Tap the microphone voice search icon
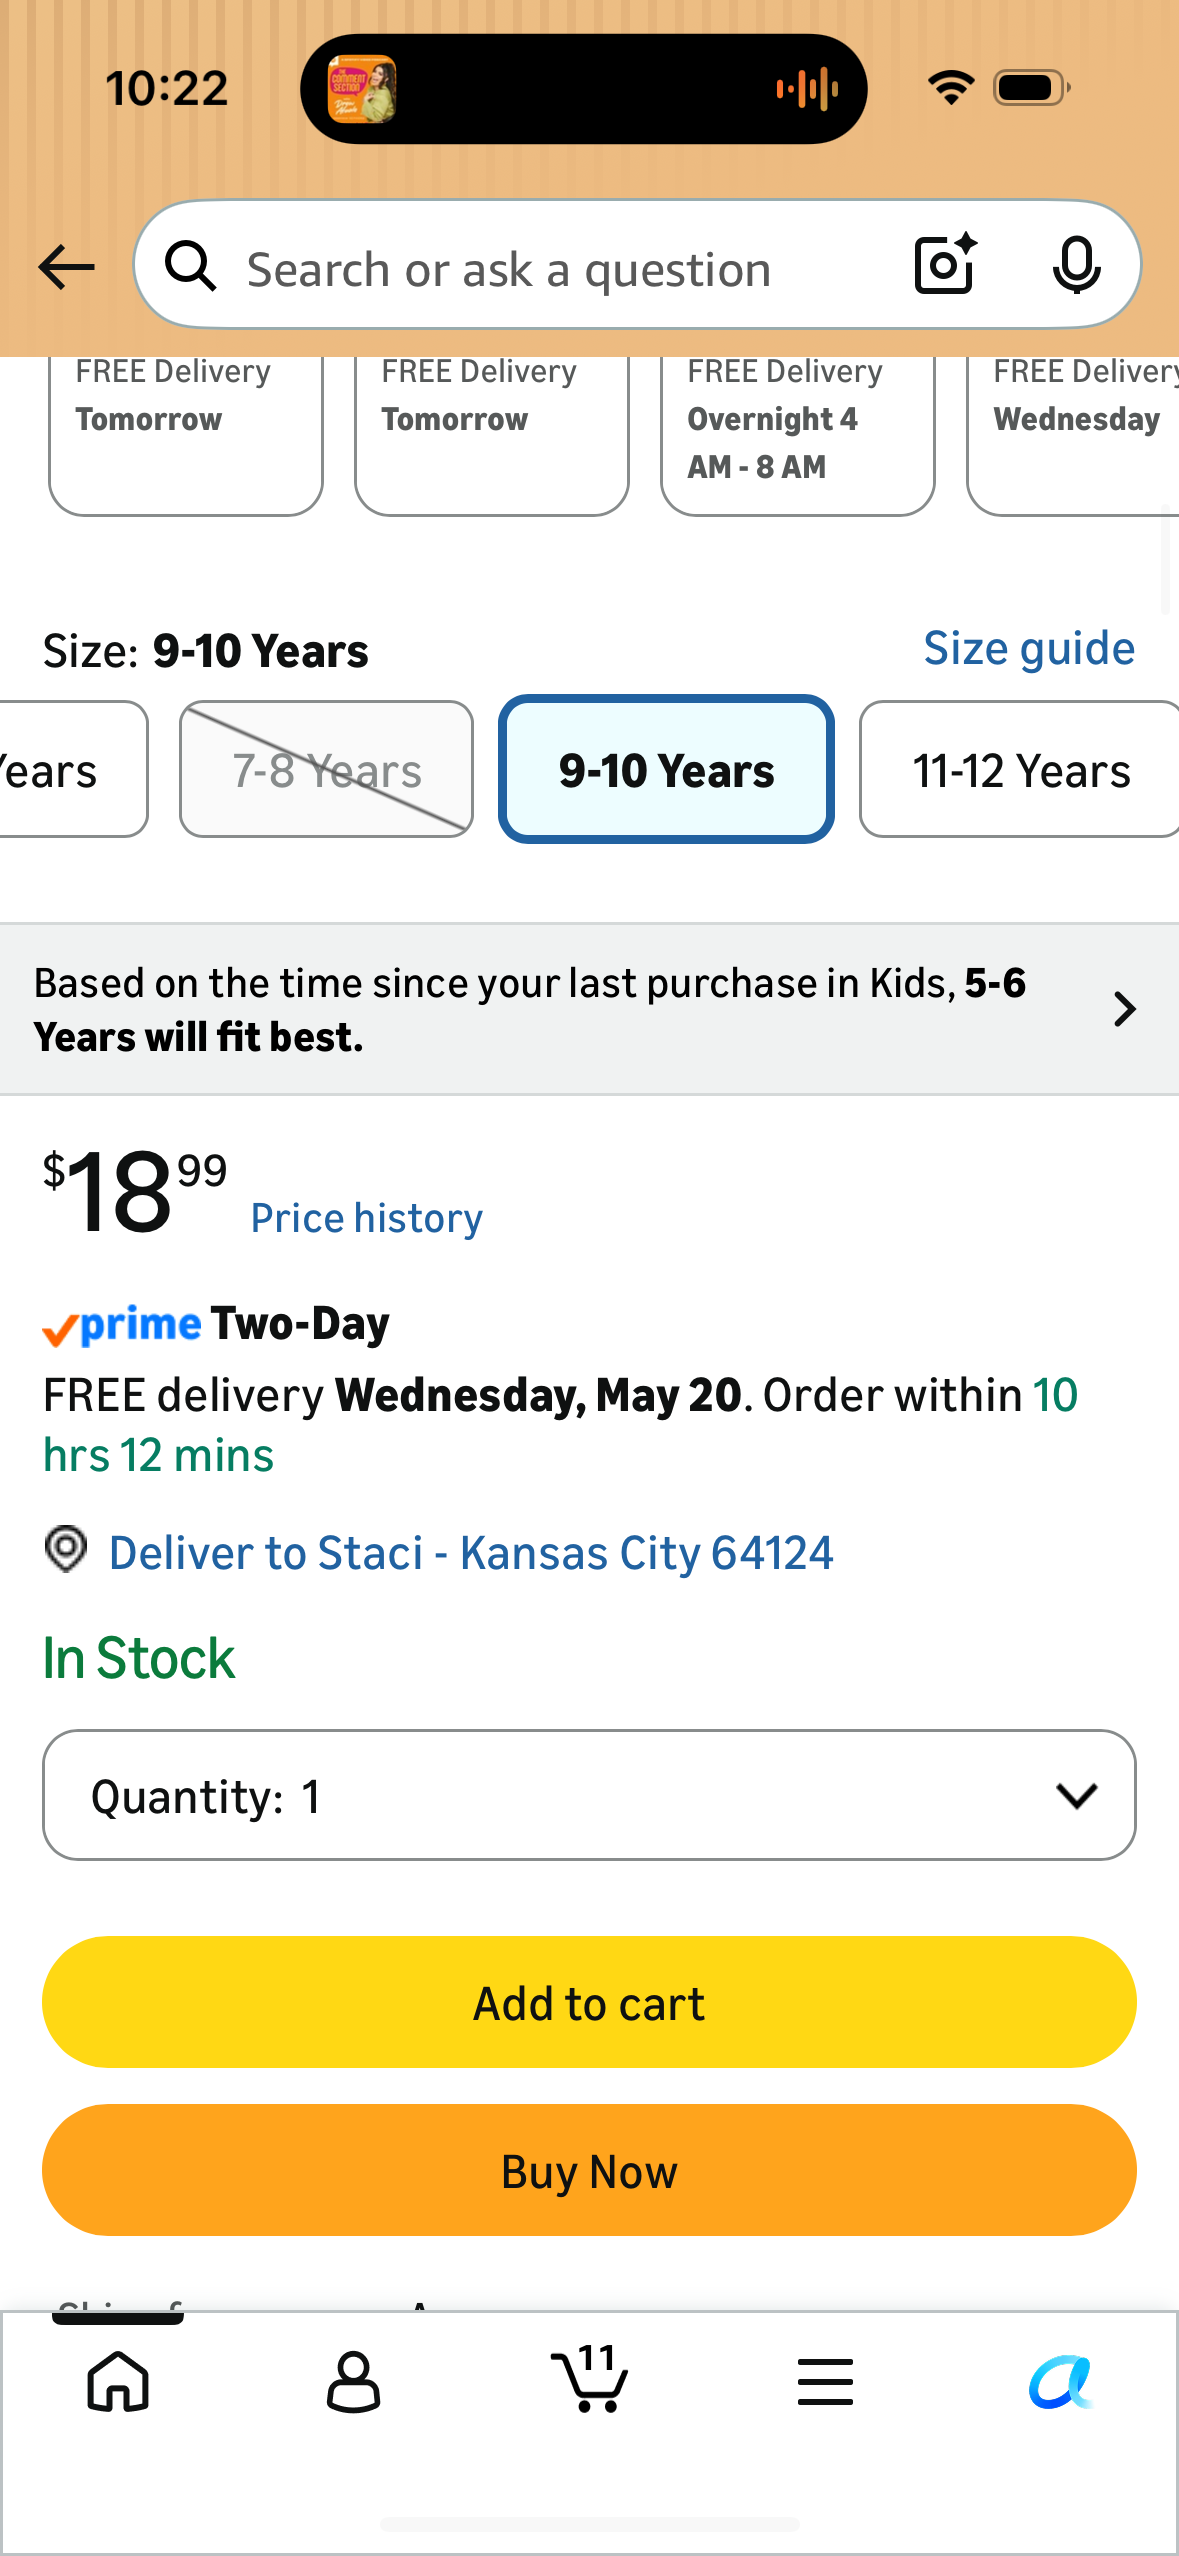Screen dimensions: 1179x2556 (1076, 266)
